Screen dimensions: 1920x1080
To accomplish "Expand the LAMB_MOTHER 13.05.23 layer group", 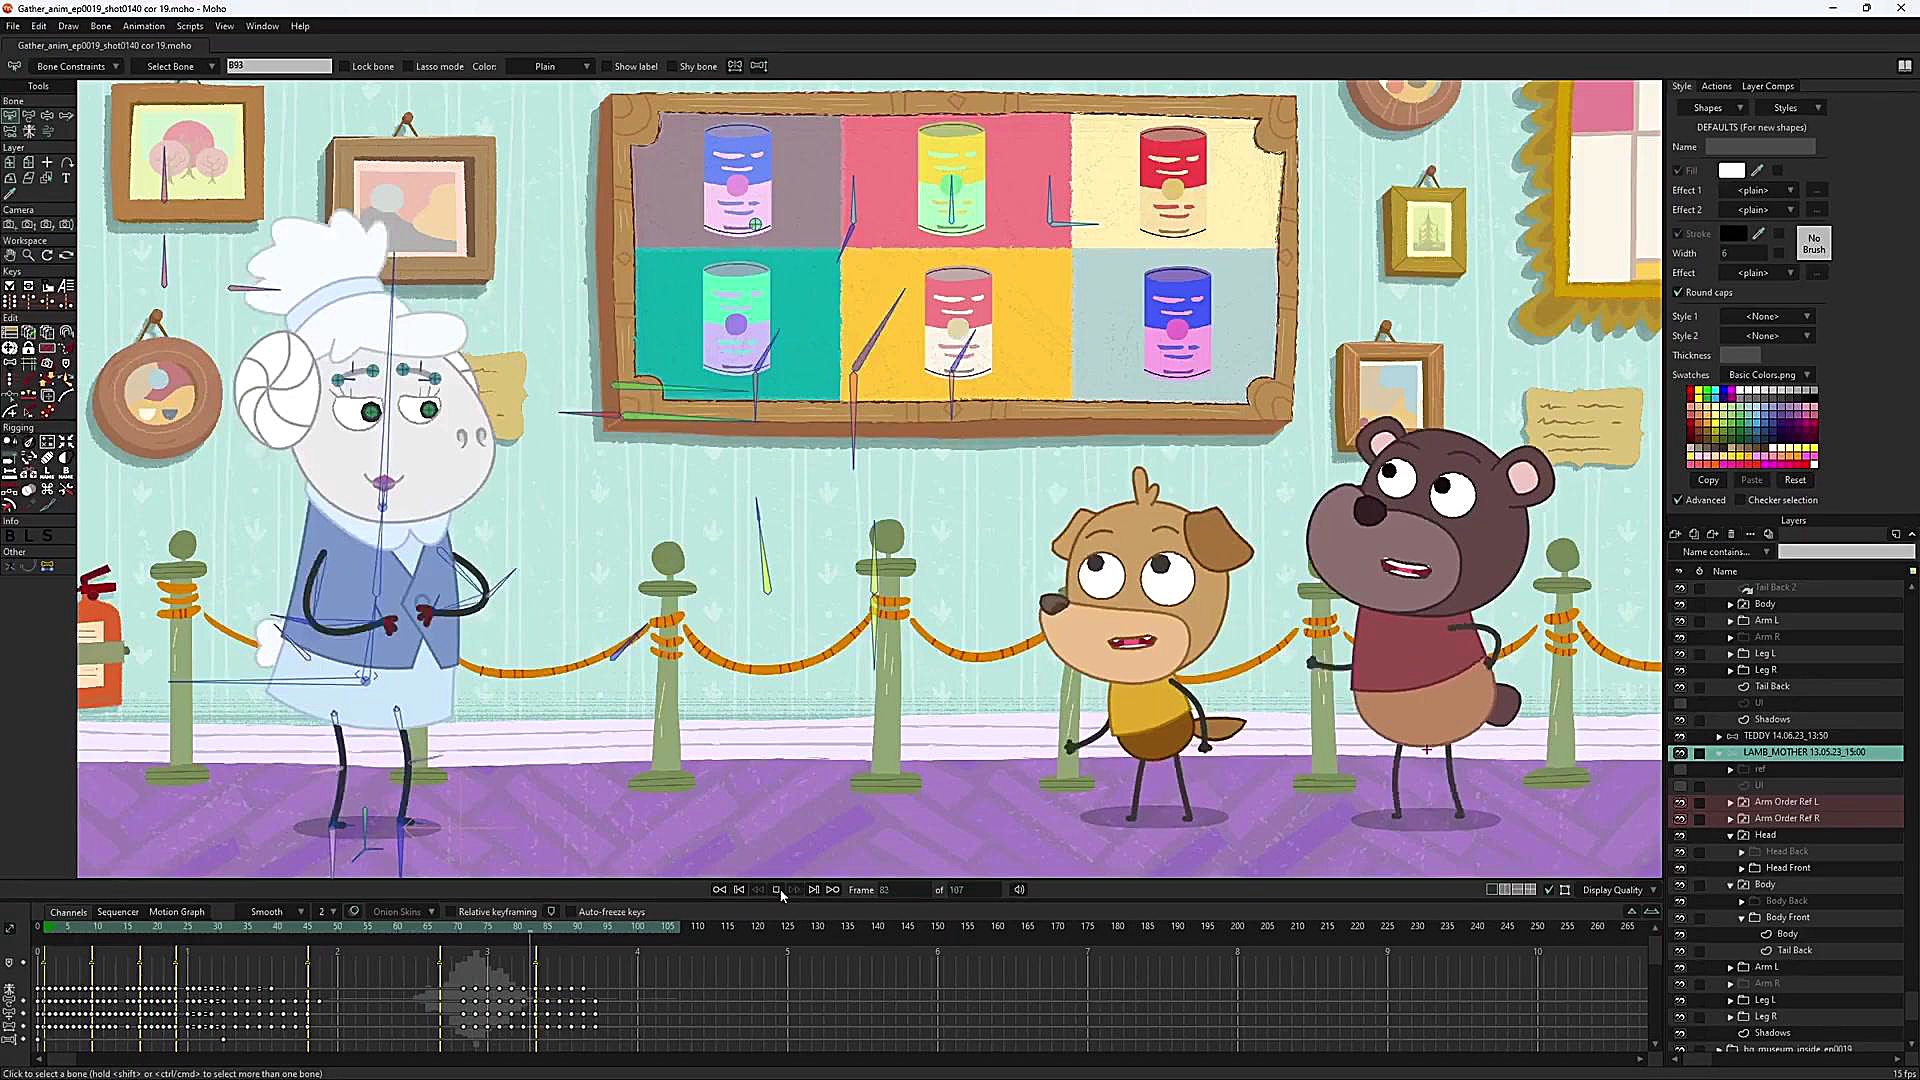I will click(1720, 752).
